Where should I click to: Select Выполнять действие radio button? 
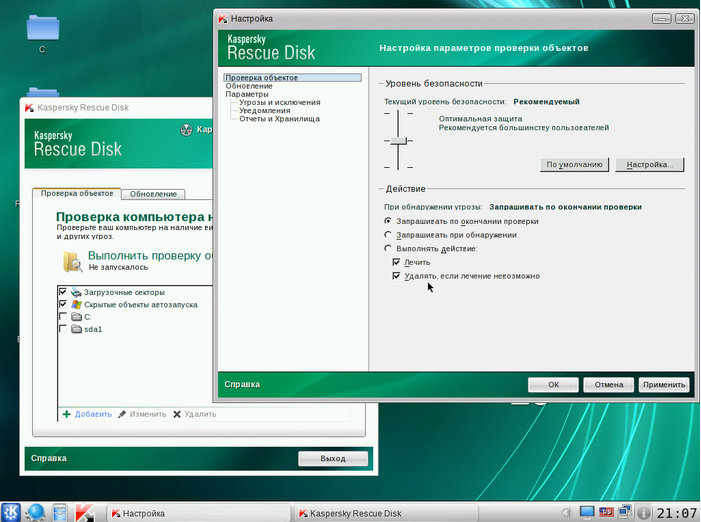pyautogui.click(x=388, y=248)
